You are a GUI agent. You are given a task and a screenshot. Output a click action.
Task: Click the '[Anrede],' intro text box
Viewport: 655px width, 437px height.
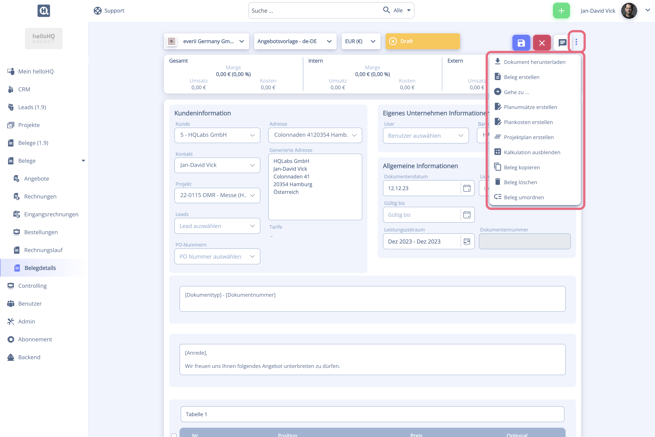tap(372, 359)
